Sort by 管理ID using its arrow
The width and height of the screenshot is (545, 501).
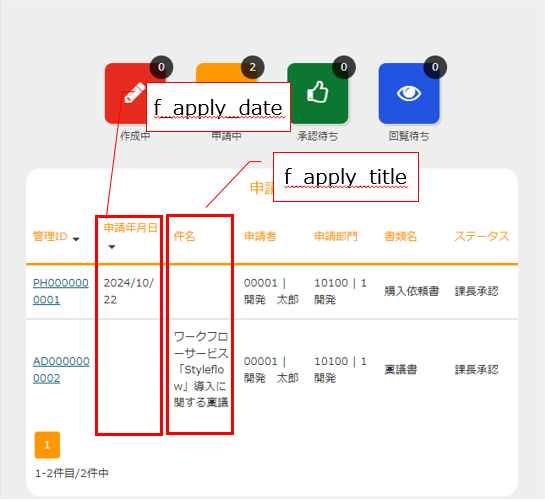76,239
